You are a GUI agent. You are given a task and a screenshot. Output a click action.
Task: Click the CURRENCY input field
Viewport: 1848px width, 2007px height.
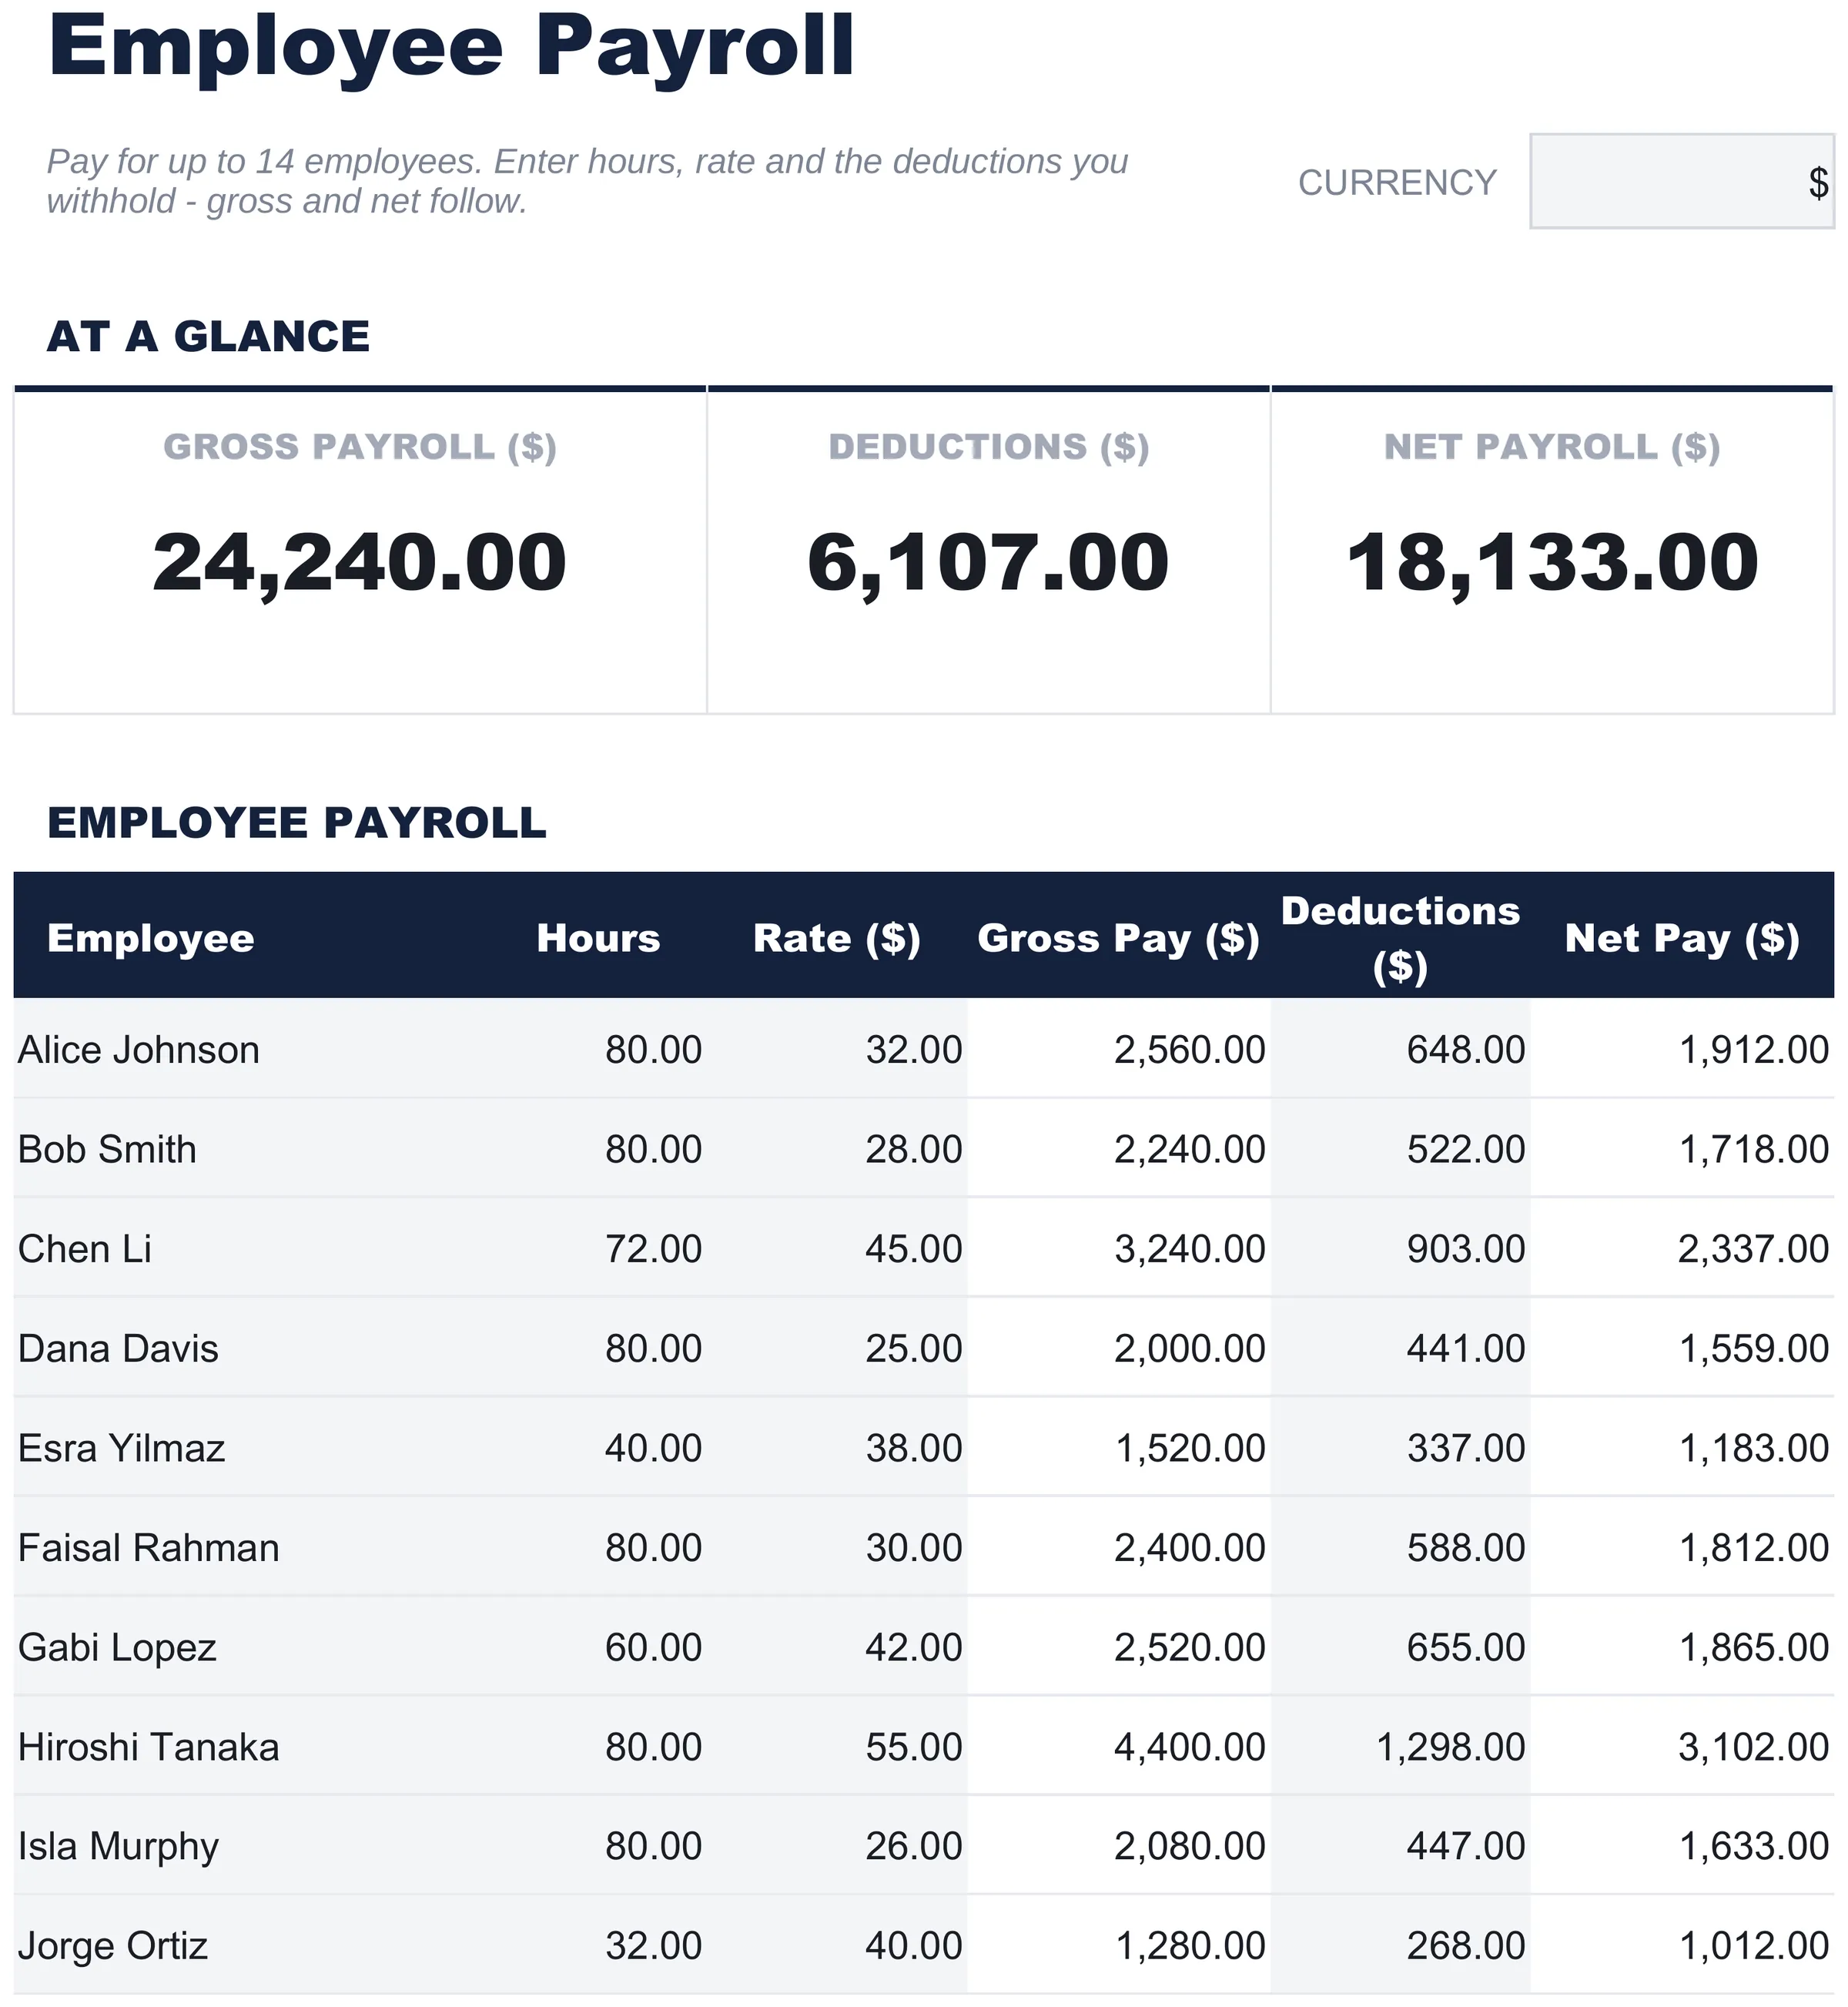(1681, 181)
